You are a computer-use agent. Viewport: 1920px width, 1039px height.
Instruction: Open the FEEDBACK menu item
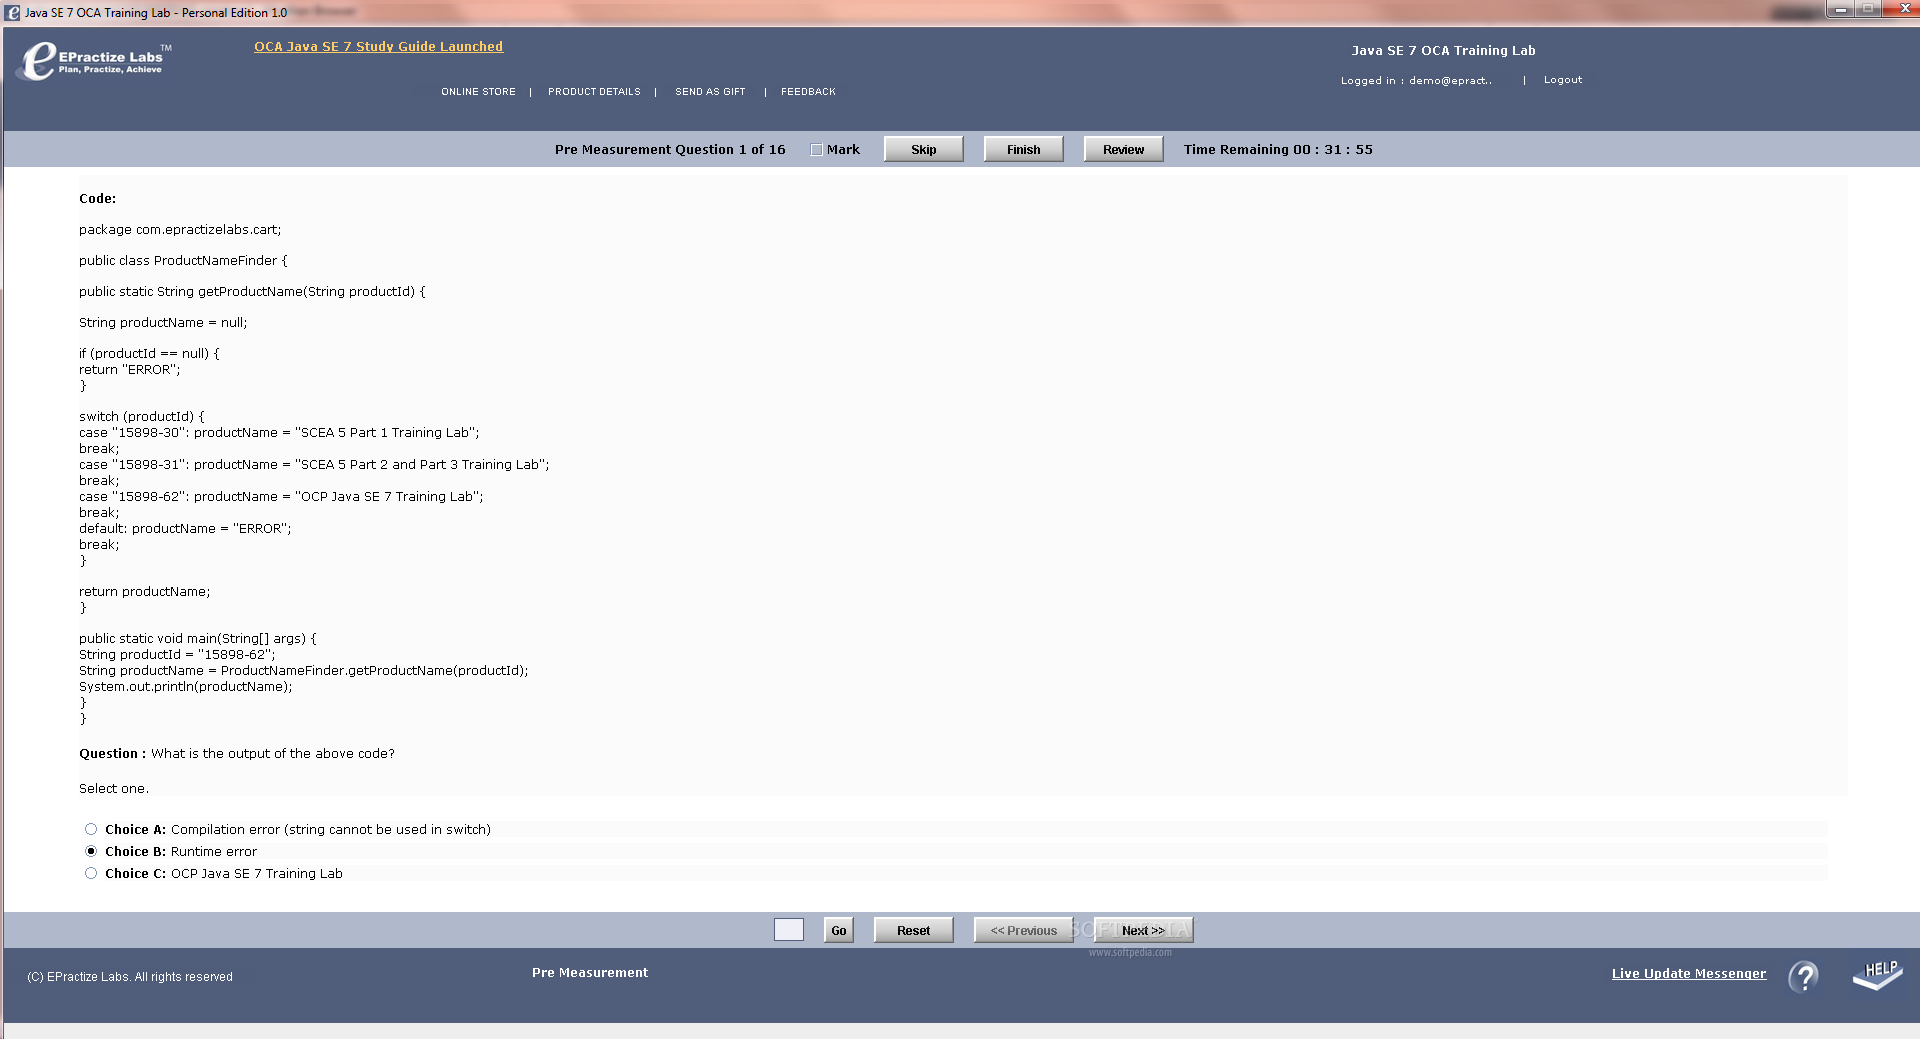[808, 92]
